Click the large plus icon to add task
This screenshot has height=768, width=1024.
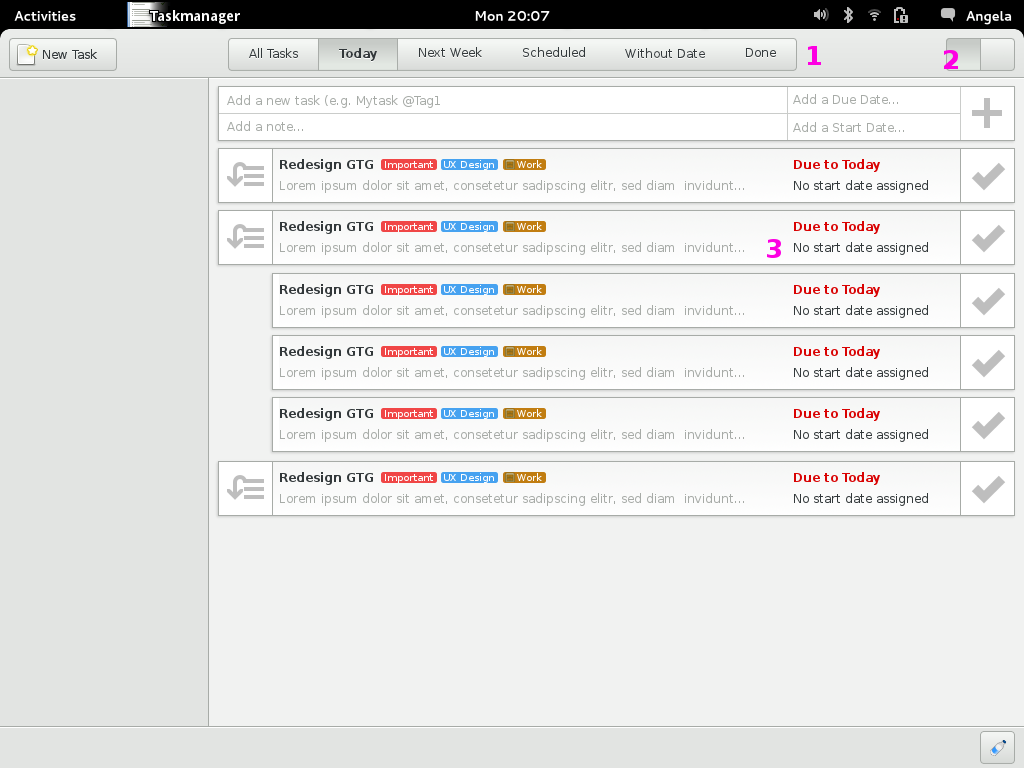tap(987, 113)
